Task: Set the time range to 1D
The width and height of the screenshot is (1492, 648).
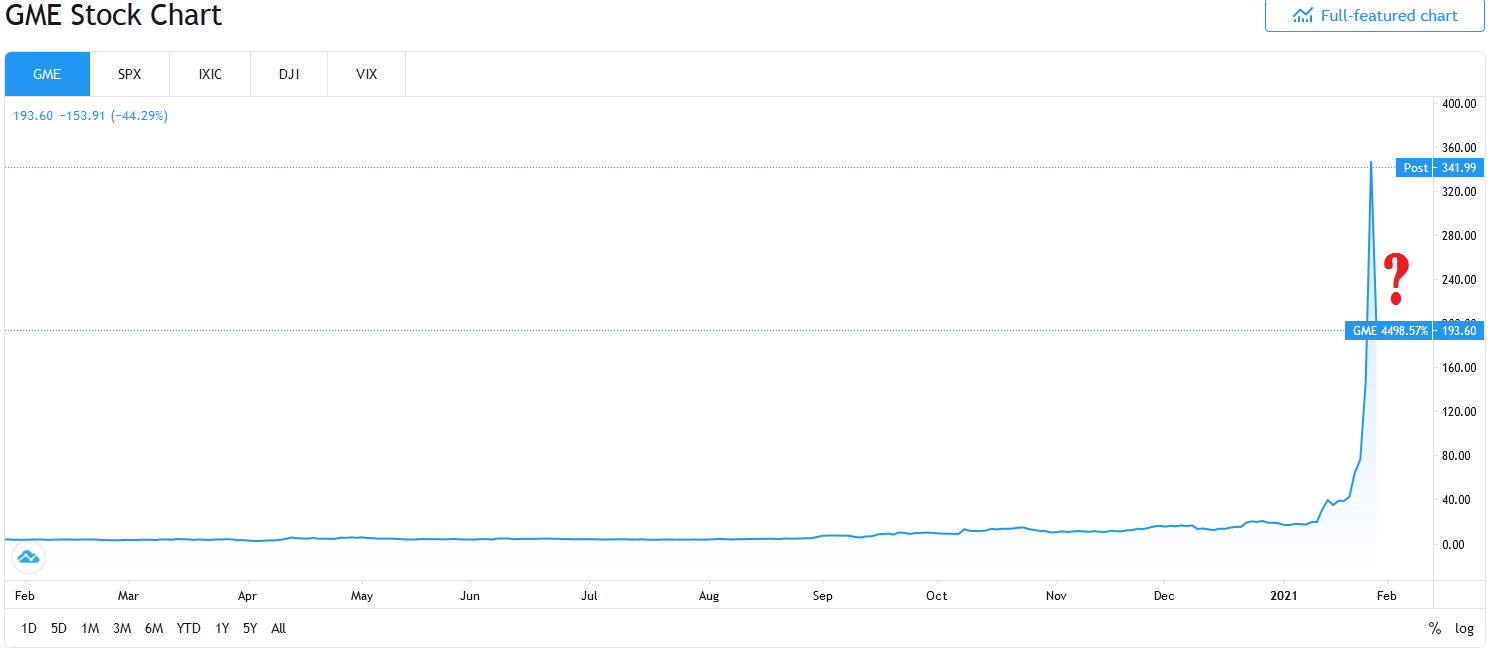Action: click(x=29, y=629)
